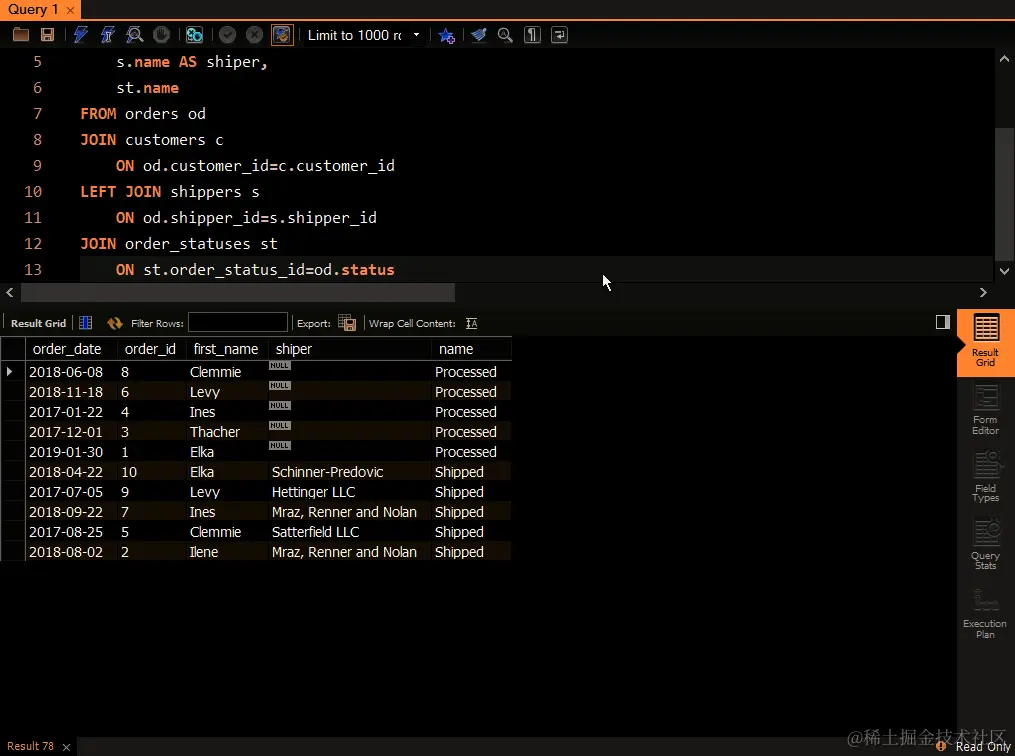Open a SQL script file
1015x756 pixels.
tap(21, 35)
